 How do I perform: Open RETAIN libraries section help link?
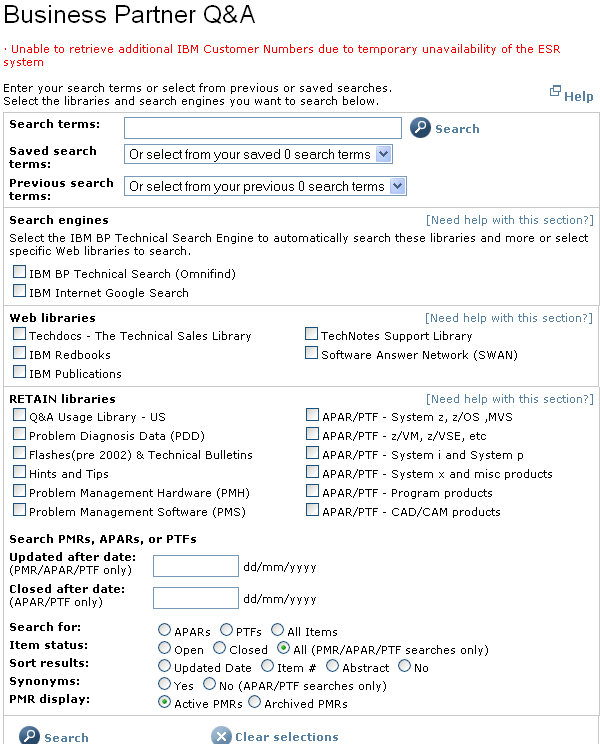[509, 399]
